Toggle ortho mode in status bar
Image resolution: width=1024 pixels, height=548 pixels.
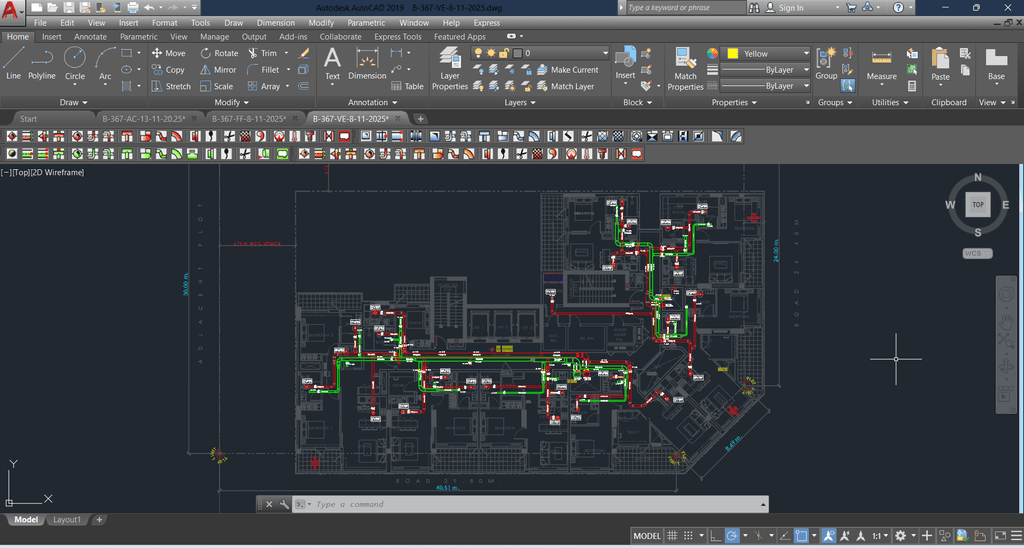pos(714,536)
